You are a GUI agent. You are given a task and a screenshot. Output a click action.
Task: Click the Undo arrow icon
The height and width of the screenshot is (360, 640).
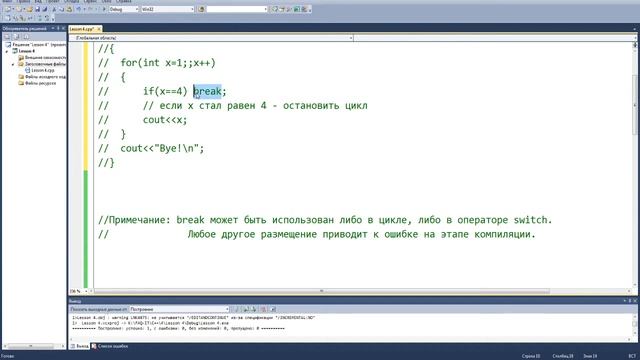(x=79, y=9)
